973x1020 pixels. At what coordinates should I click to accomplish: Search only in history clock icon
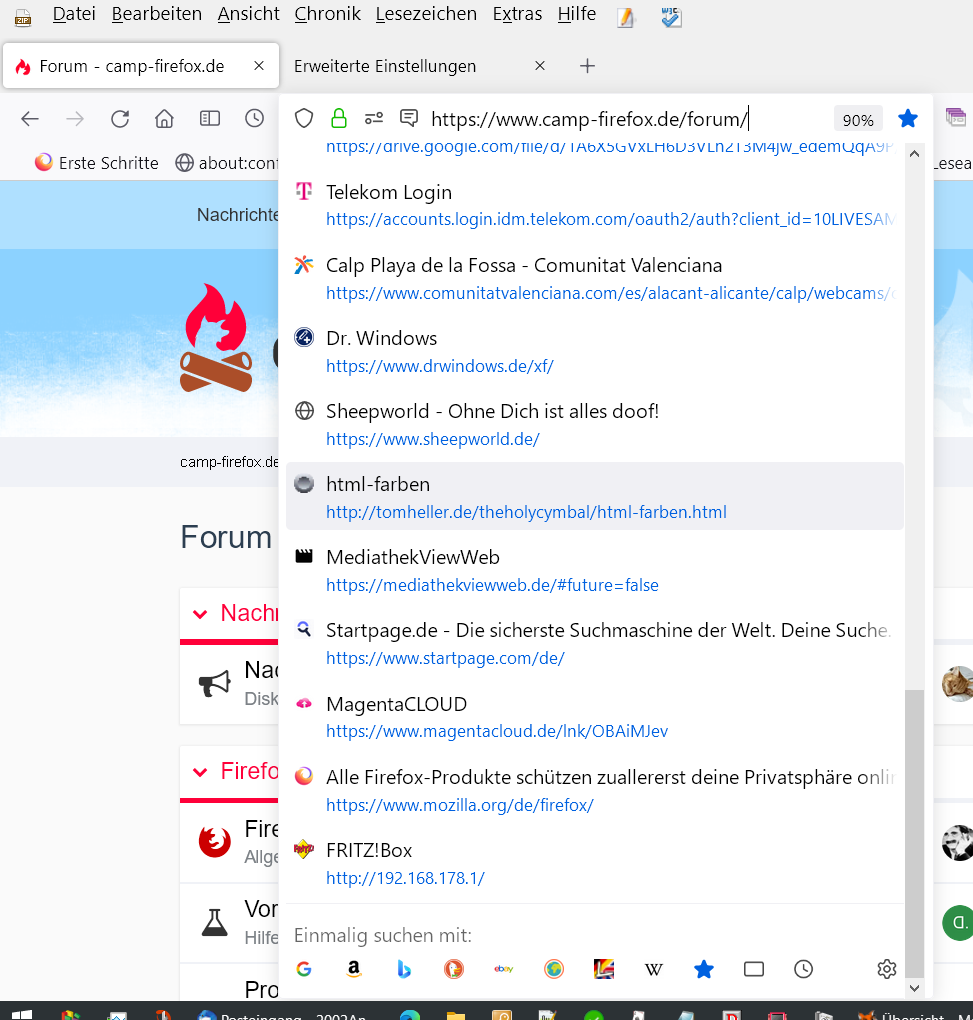tap(803, 969)
